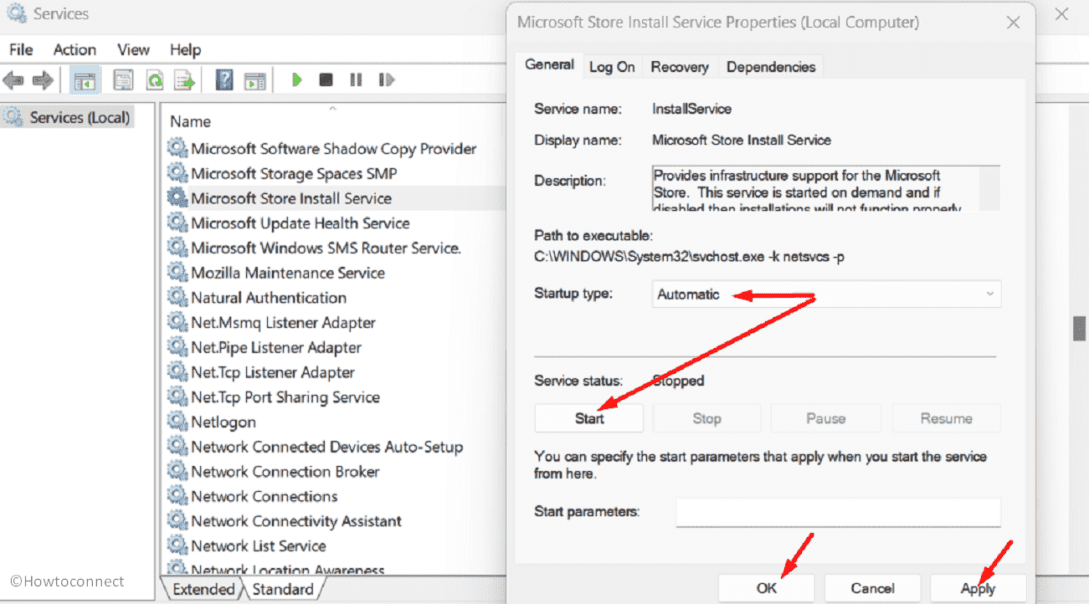
Task: Click Apply in properties dialog
Action: (x=978, y=589)
